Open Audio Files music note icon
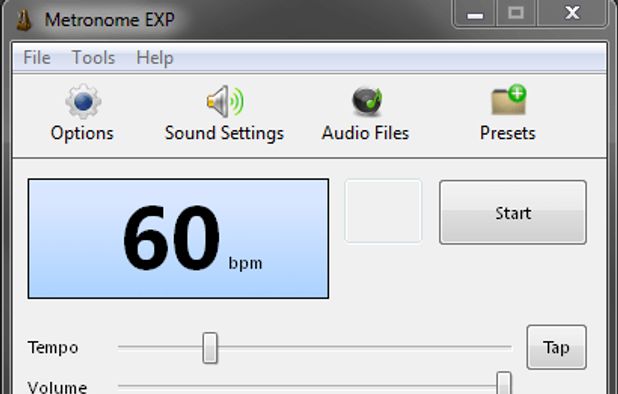The height and width of the screenshot is (394, 618). pyautogui.click(x=367, y=102)
